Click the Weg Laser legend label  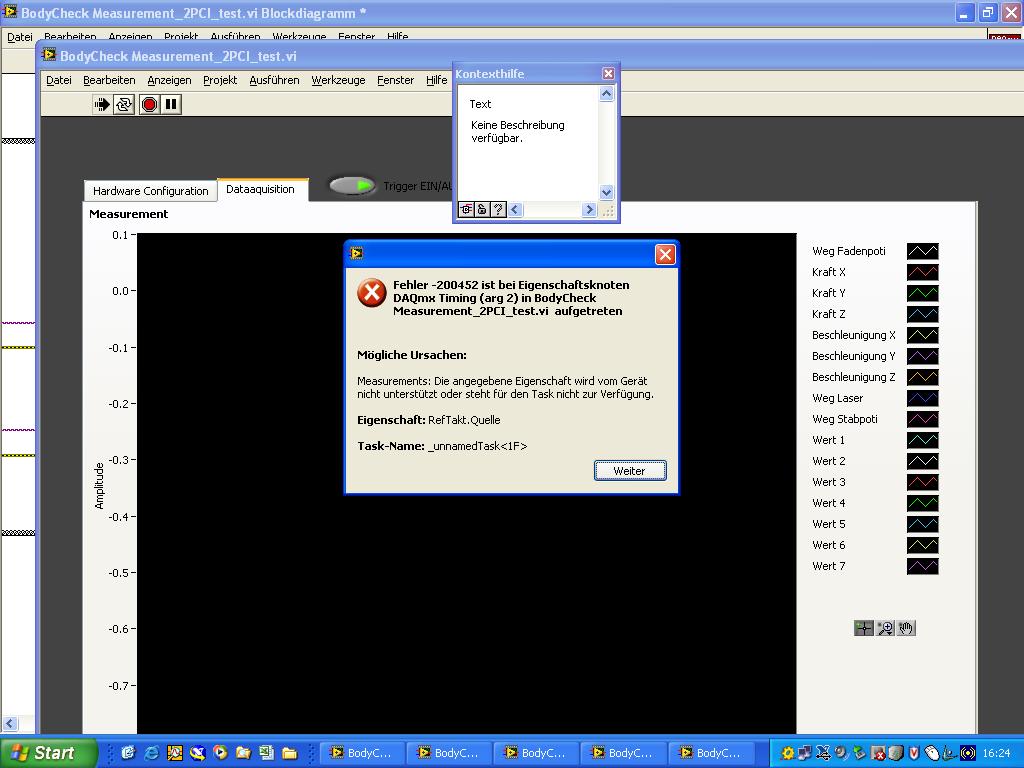click(x=837, y=398)
